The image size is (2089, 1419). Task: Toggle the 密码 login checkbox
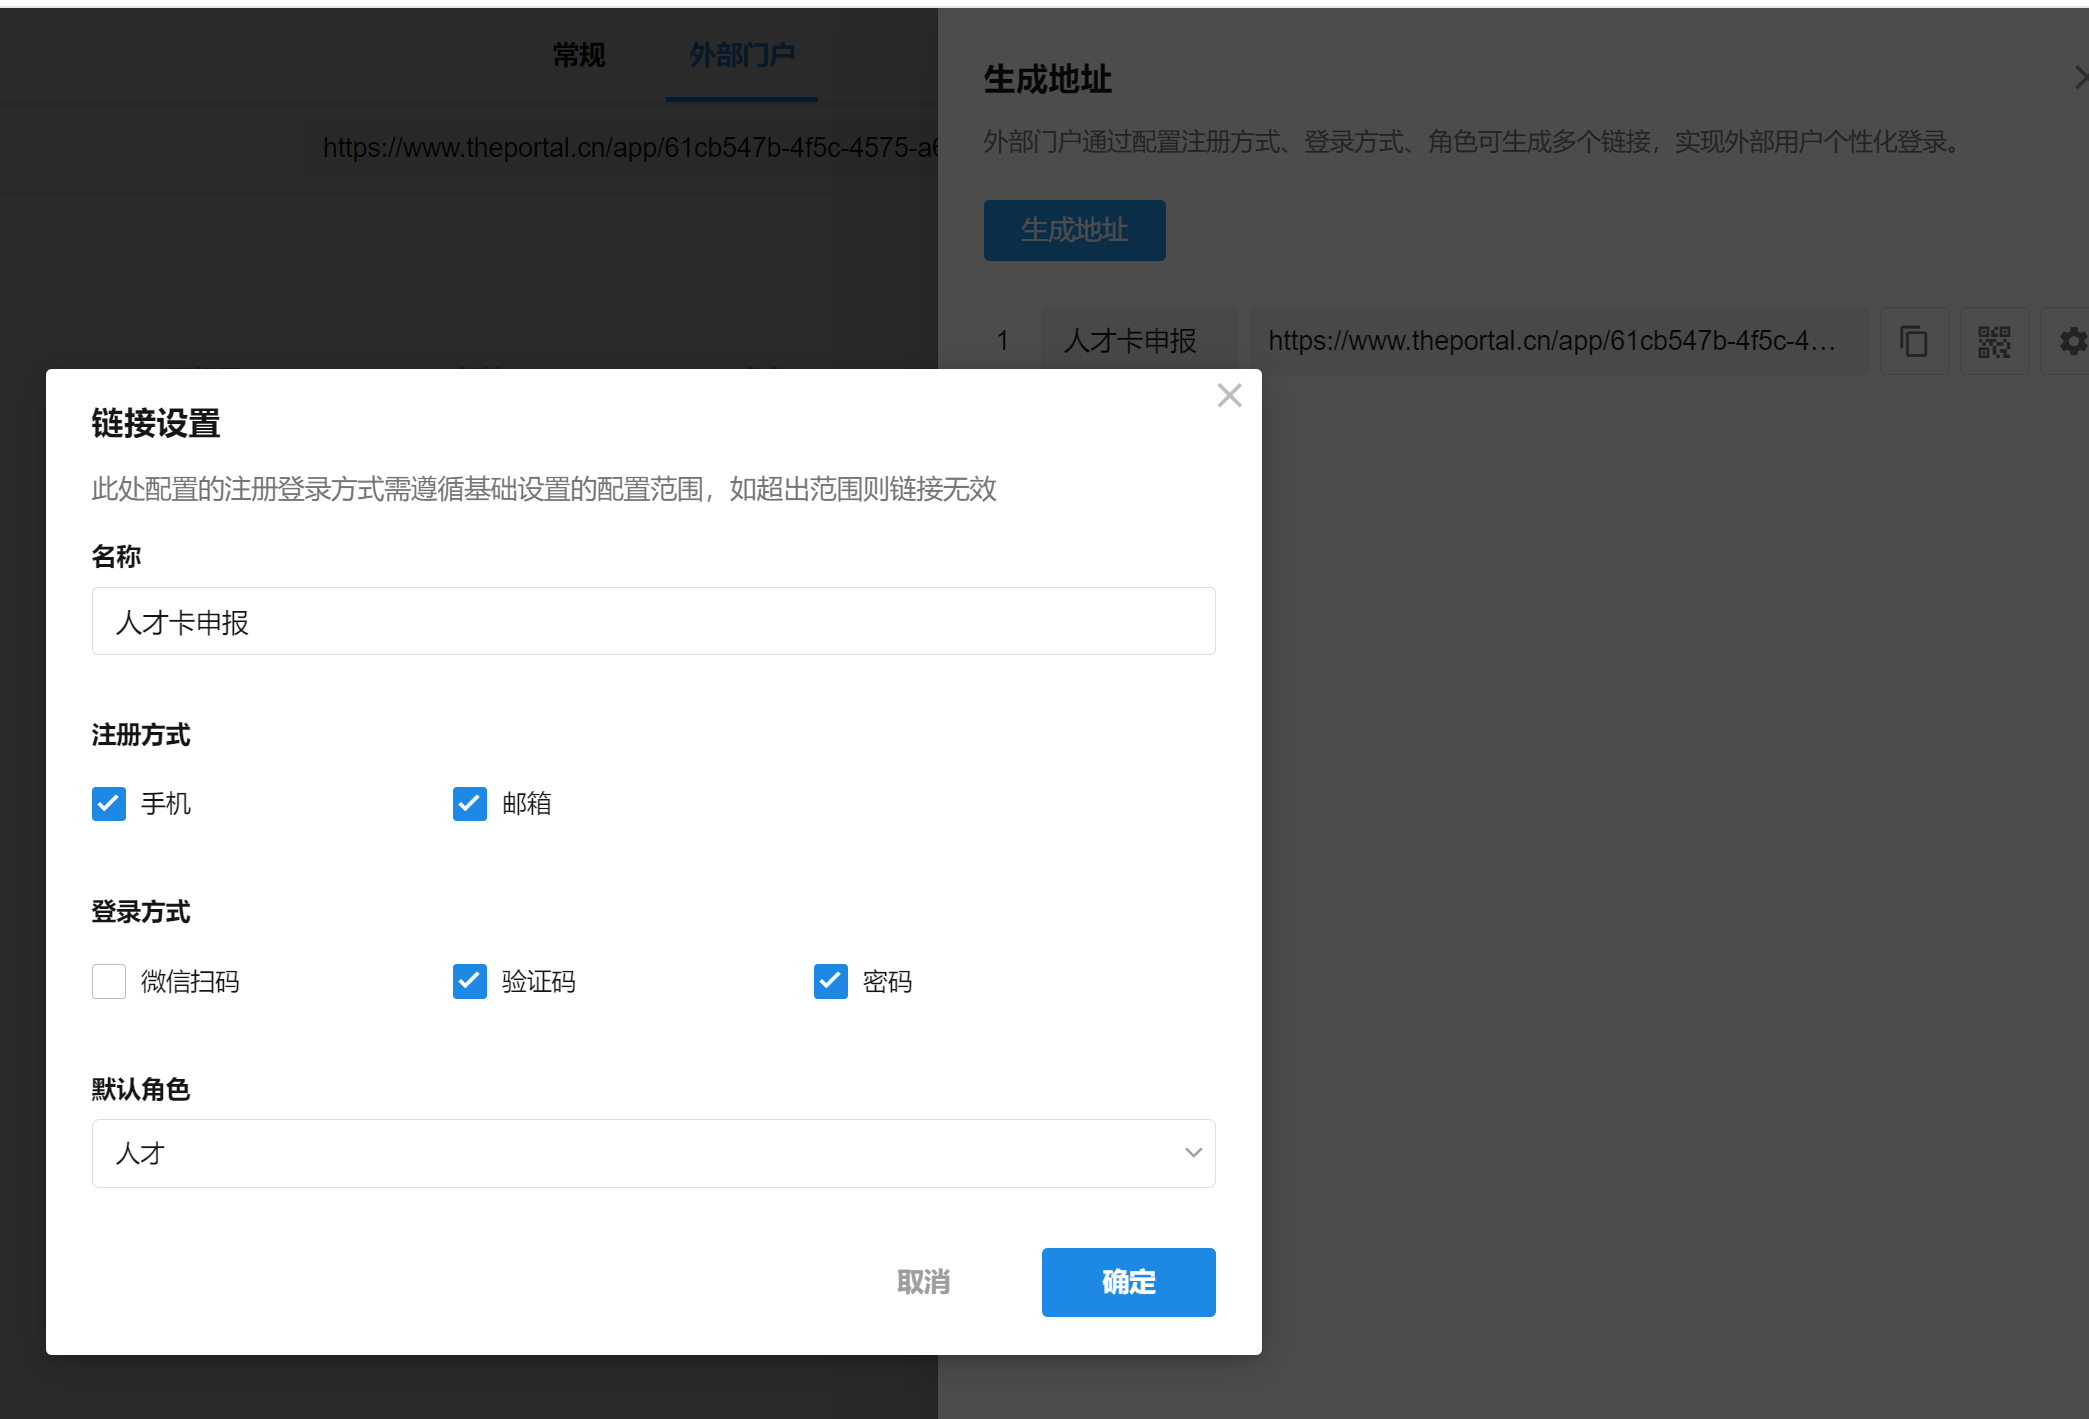point(831,982)
